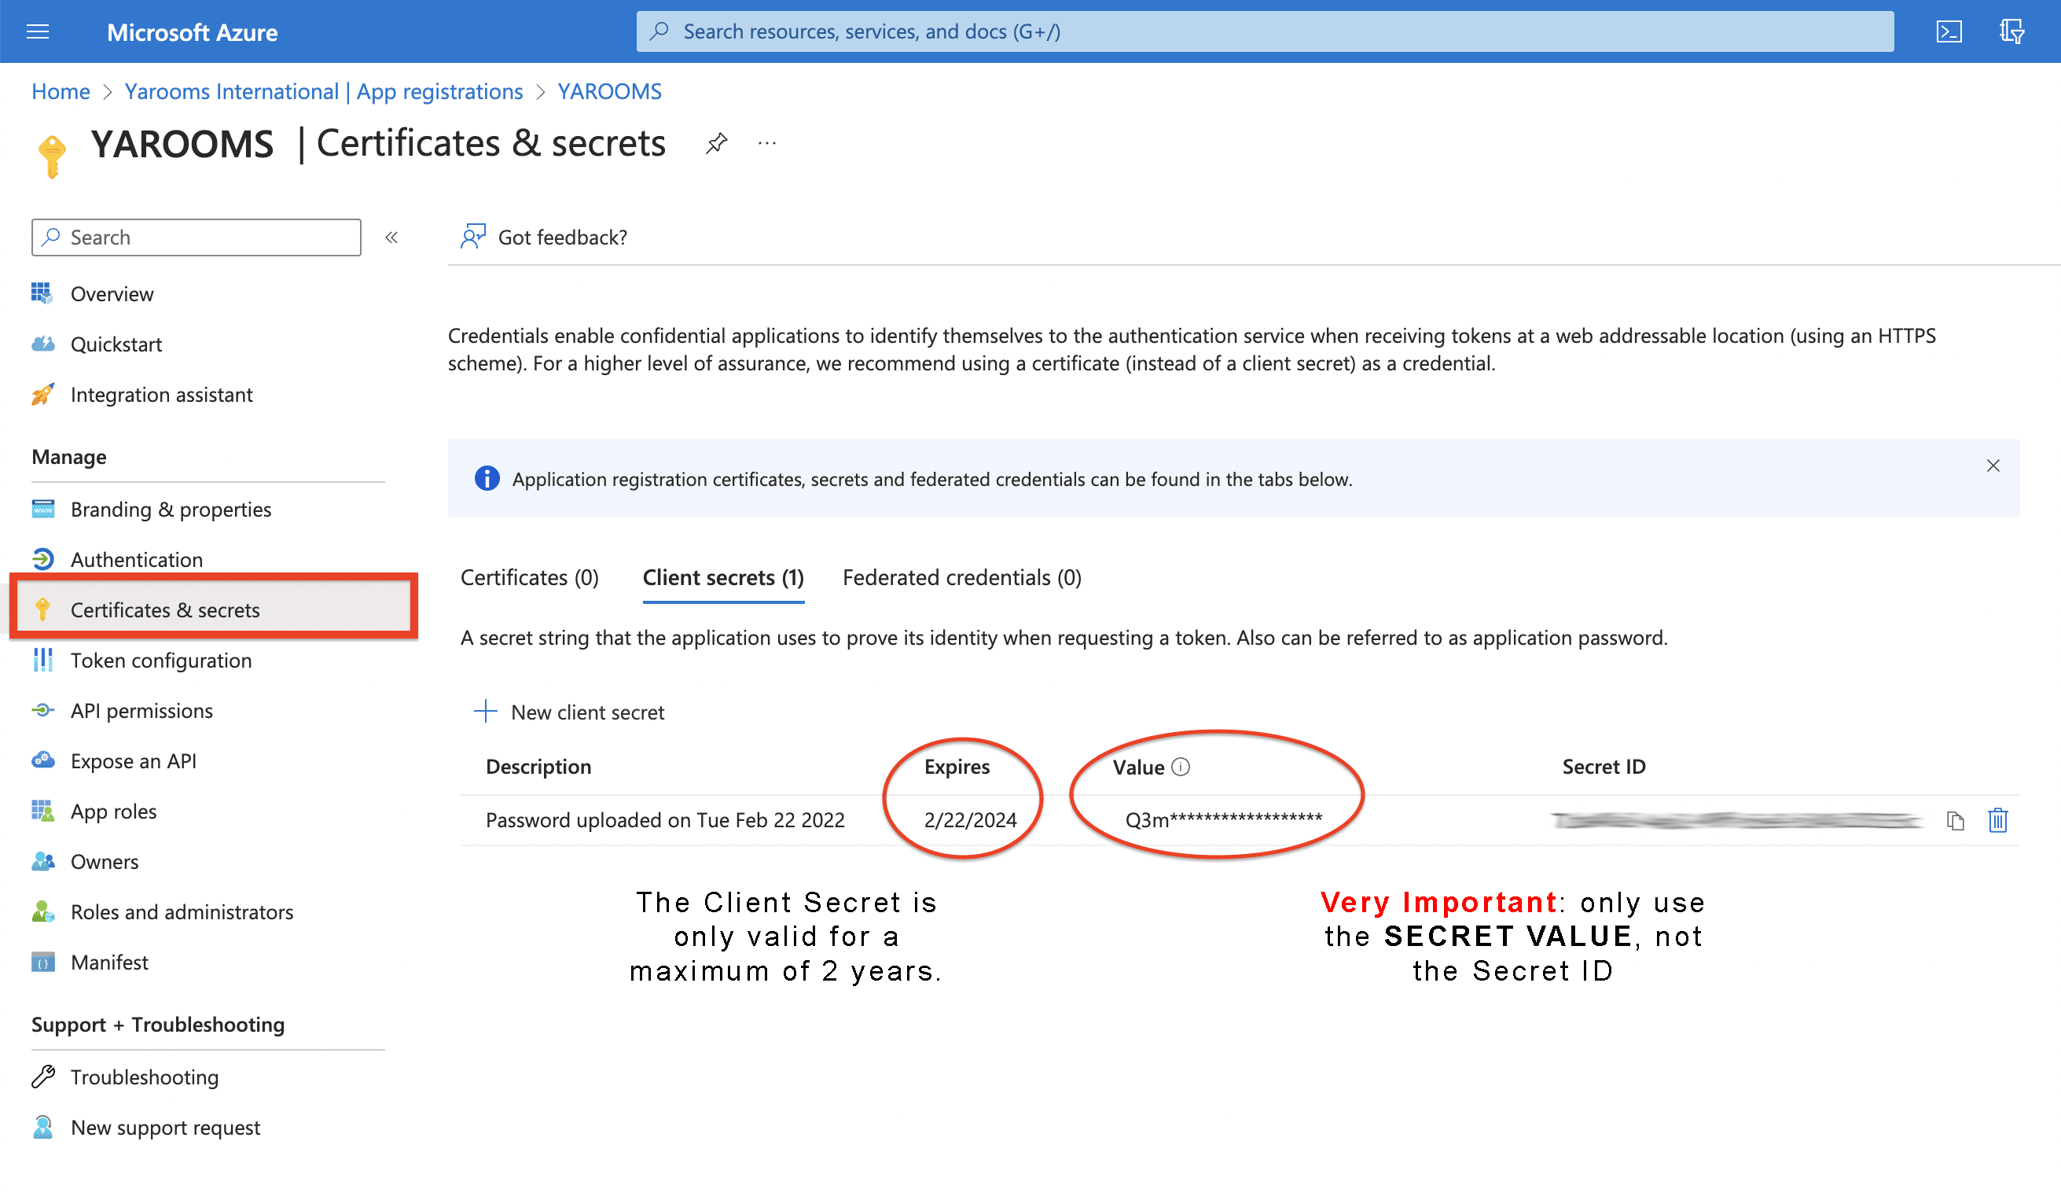Expand Support + Troubleshooting section

point(157,1024)
